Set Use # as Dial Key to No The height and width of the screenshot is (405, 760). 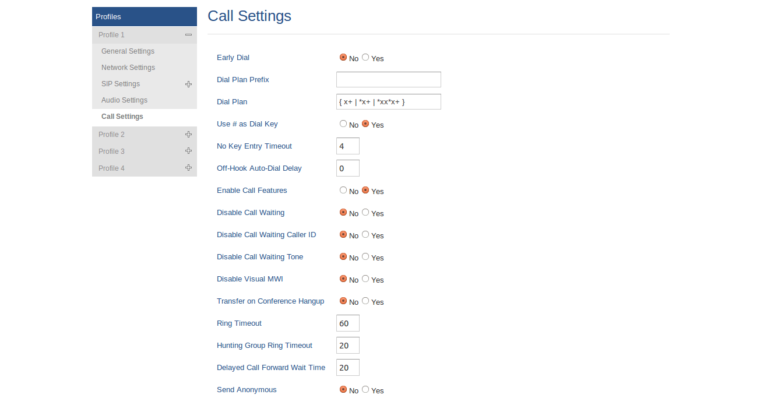(x=344, y=124)
